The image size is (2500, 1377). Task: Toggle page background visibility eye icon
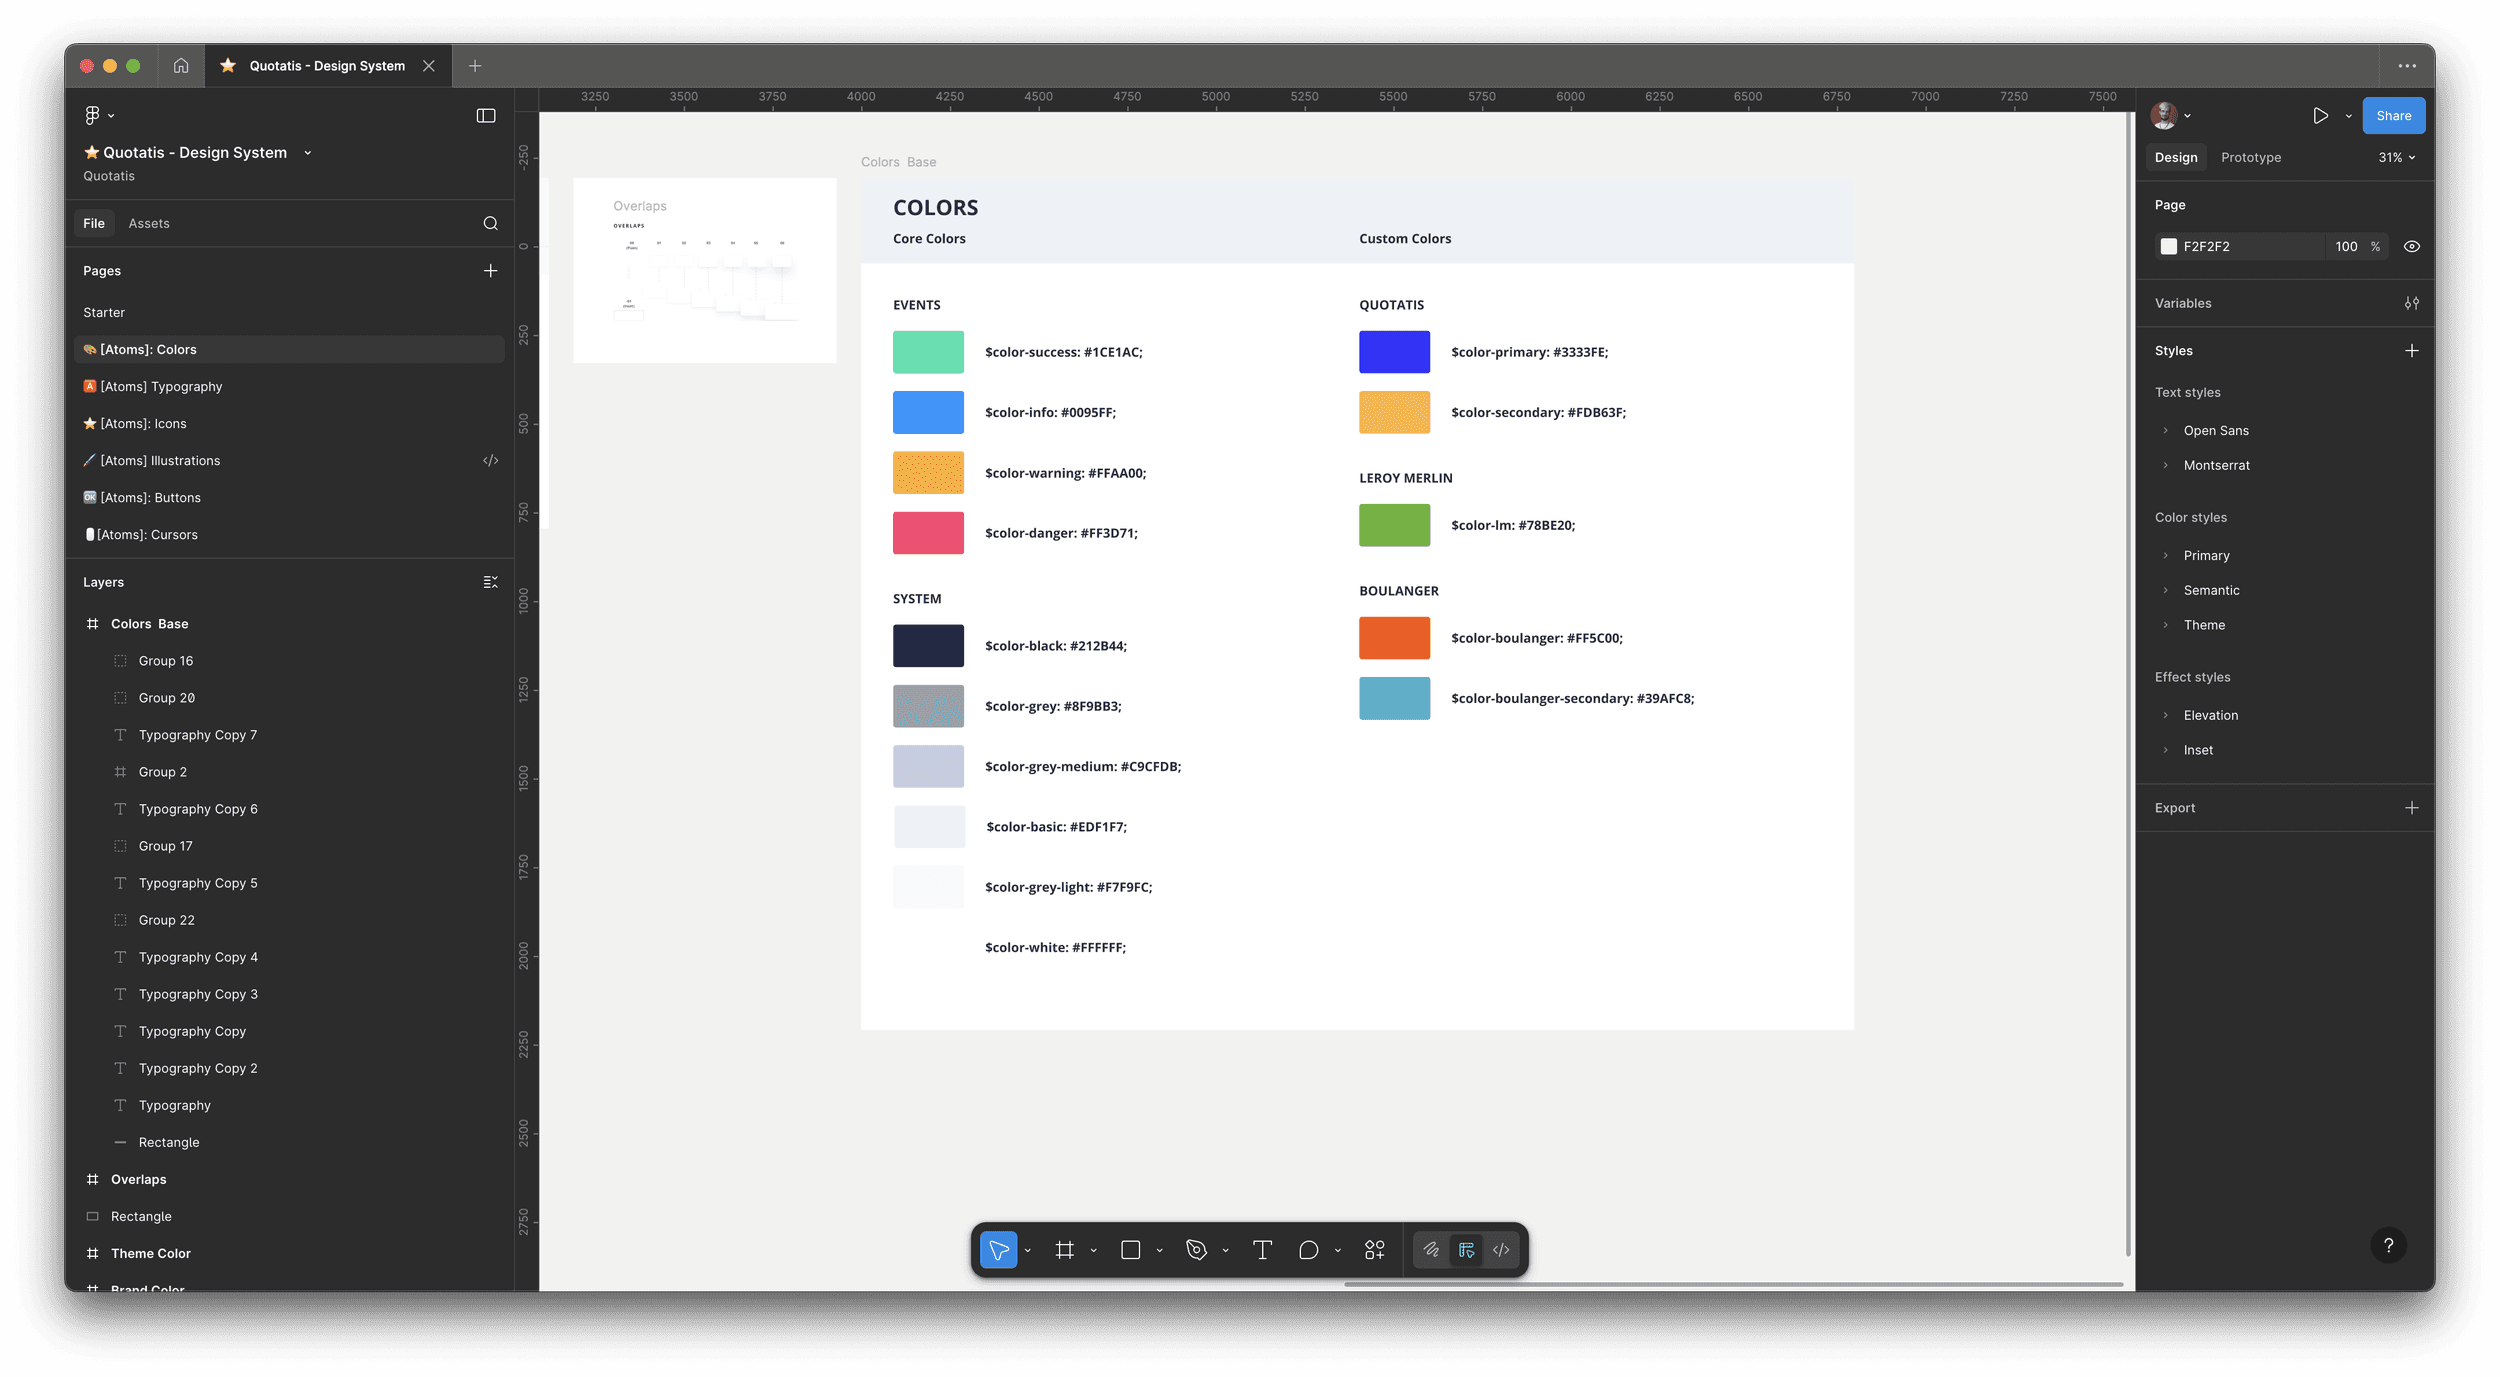pyautogui.click(x=2411, y=246)
